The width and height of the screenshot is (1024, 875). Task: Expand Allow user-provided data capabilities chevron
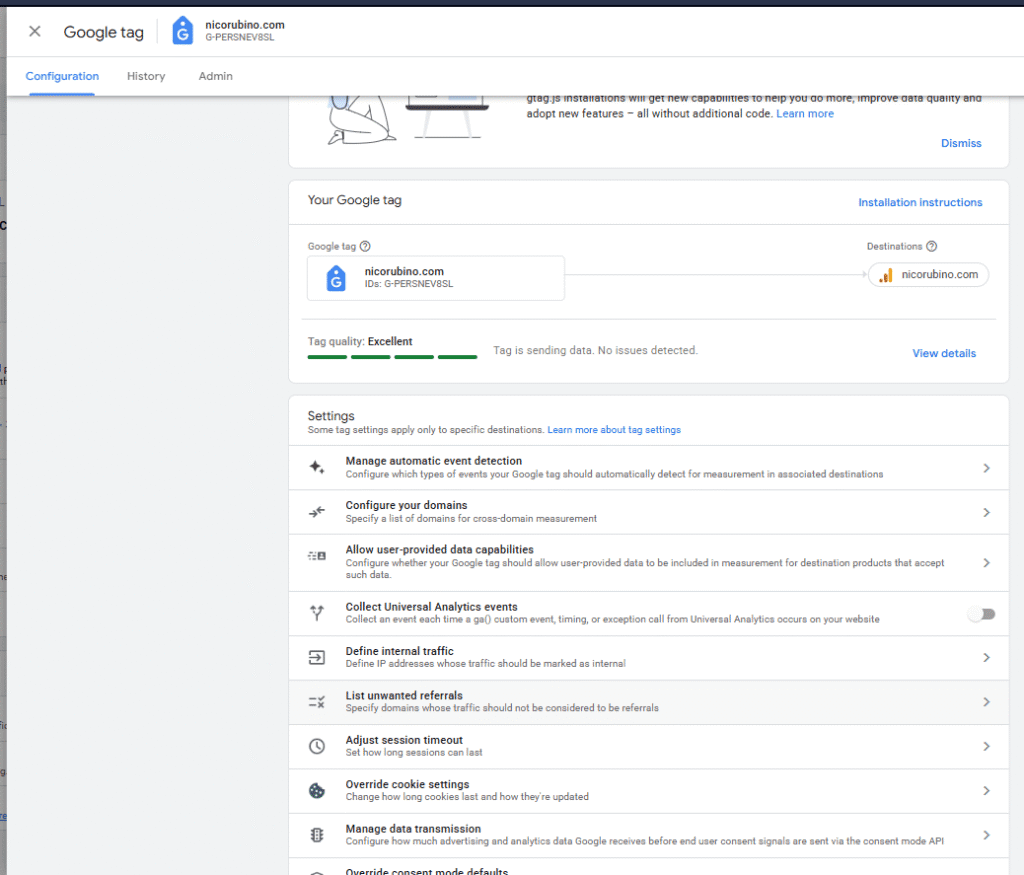pos(986,563)
